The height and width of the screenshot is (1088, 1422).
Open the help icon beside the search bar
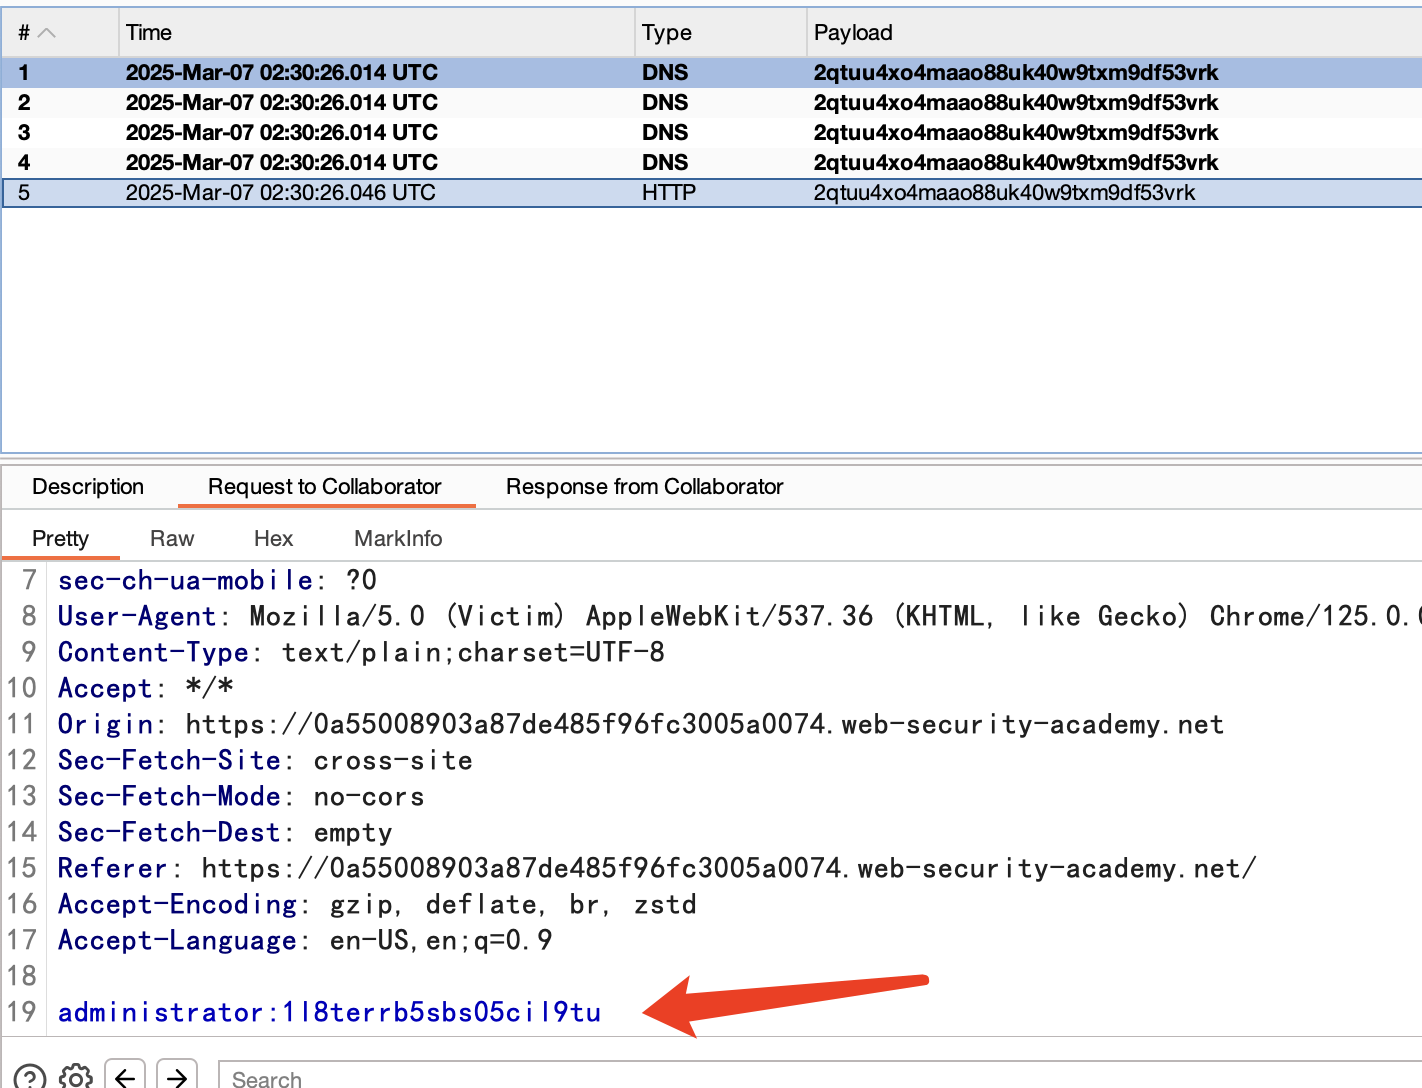30,1077
